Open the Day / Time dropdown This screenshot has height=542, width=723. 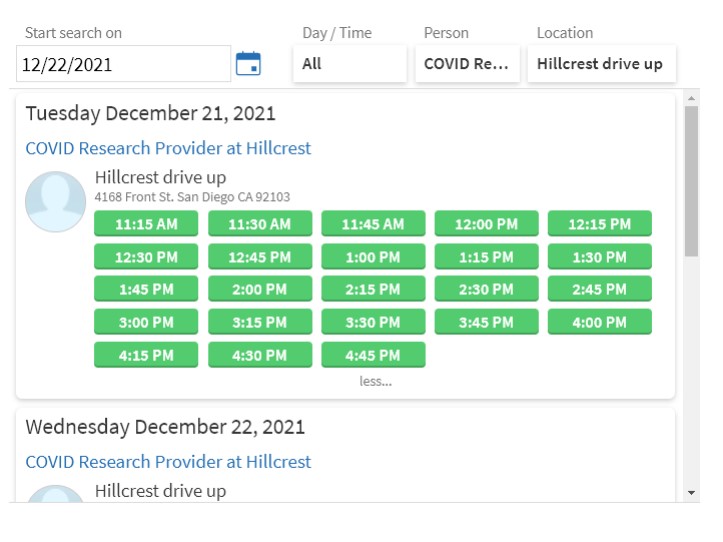click(x=350, y=64)
